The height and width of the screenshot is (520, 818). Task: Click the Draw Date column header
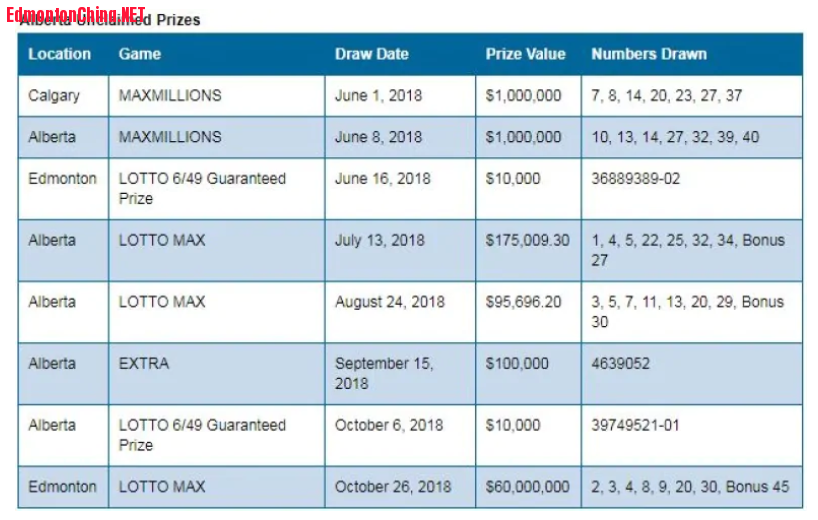pos(371,54)
